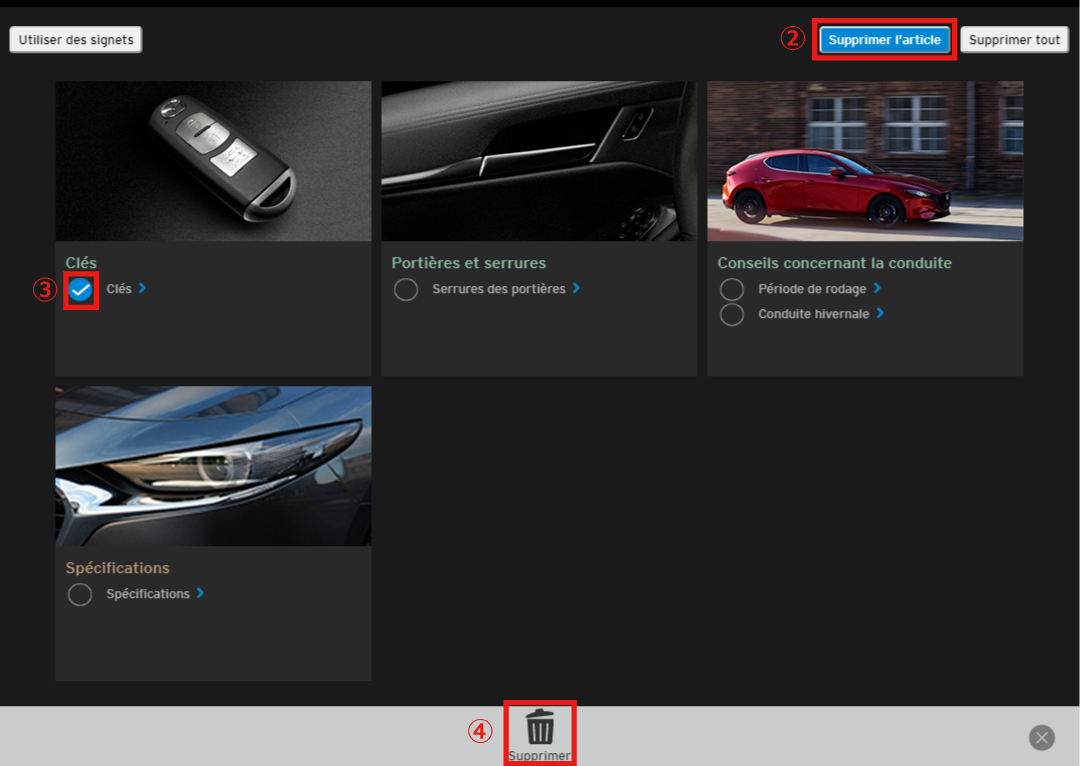
Task: Click the chevron next to Spécifications link
Action: [200, 593]
